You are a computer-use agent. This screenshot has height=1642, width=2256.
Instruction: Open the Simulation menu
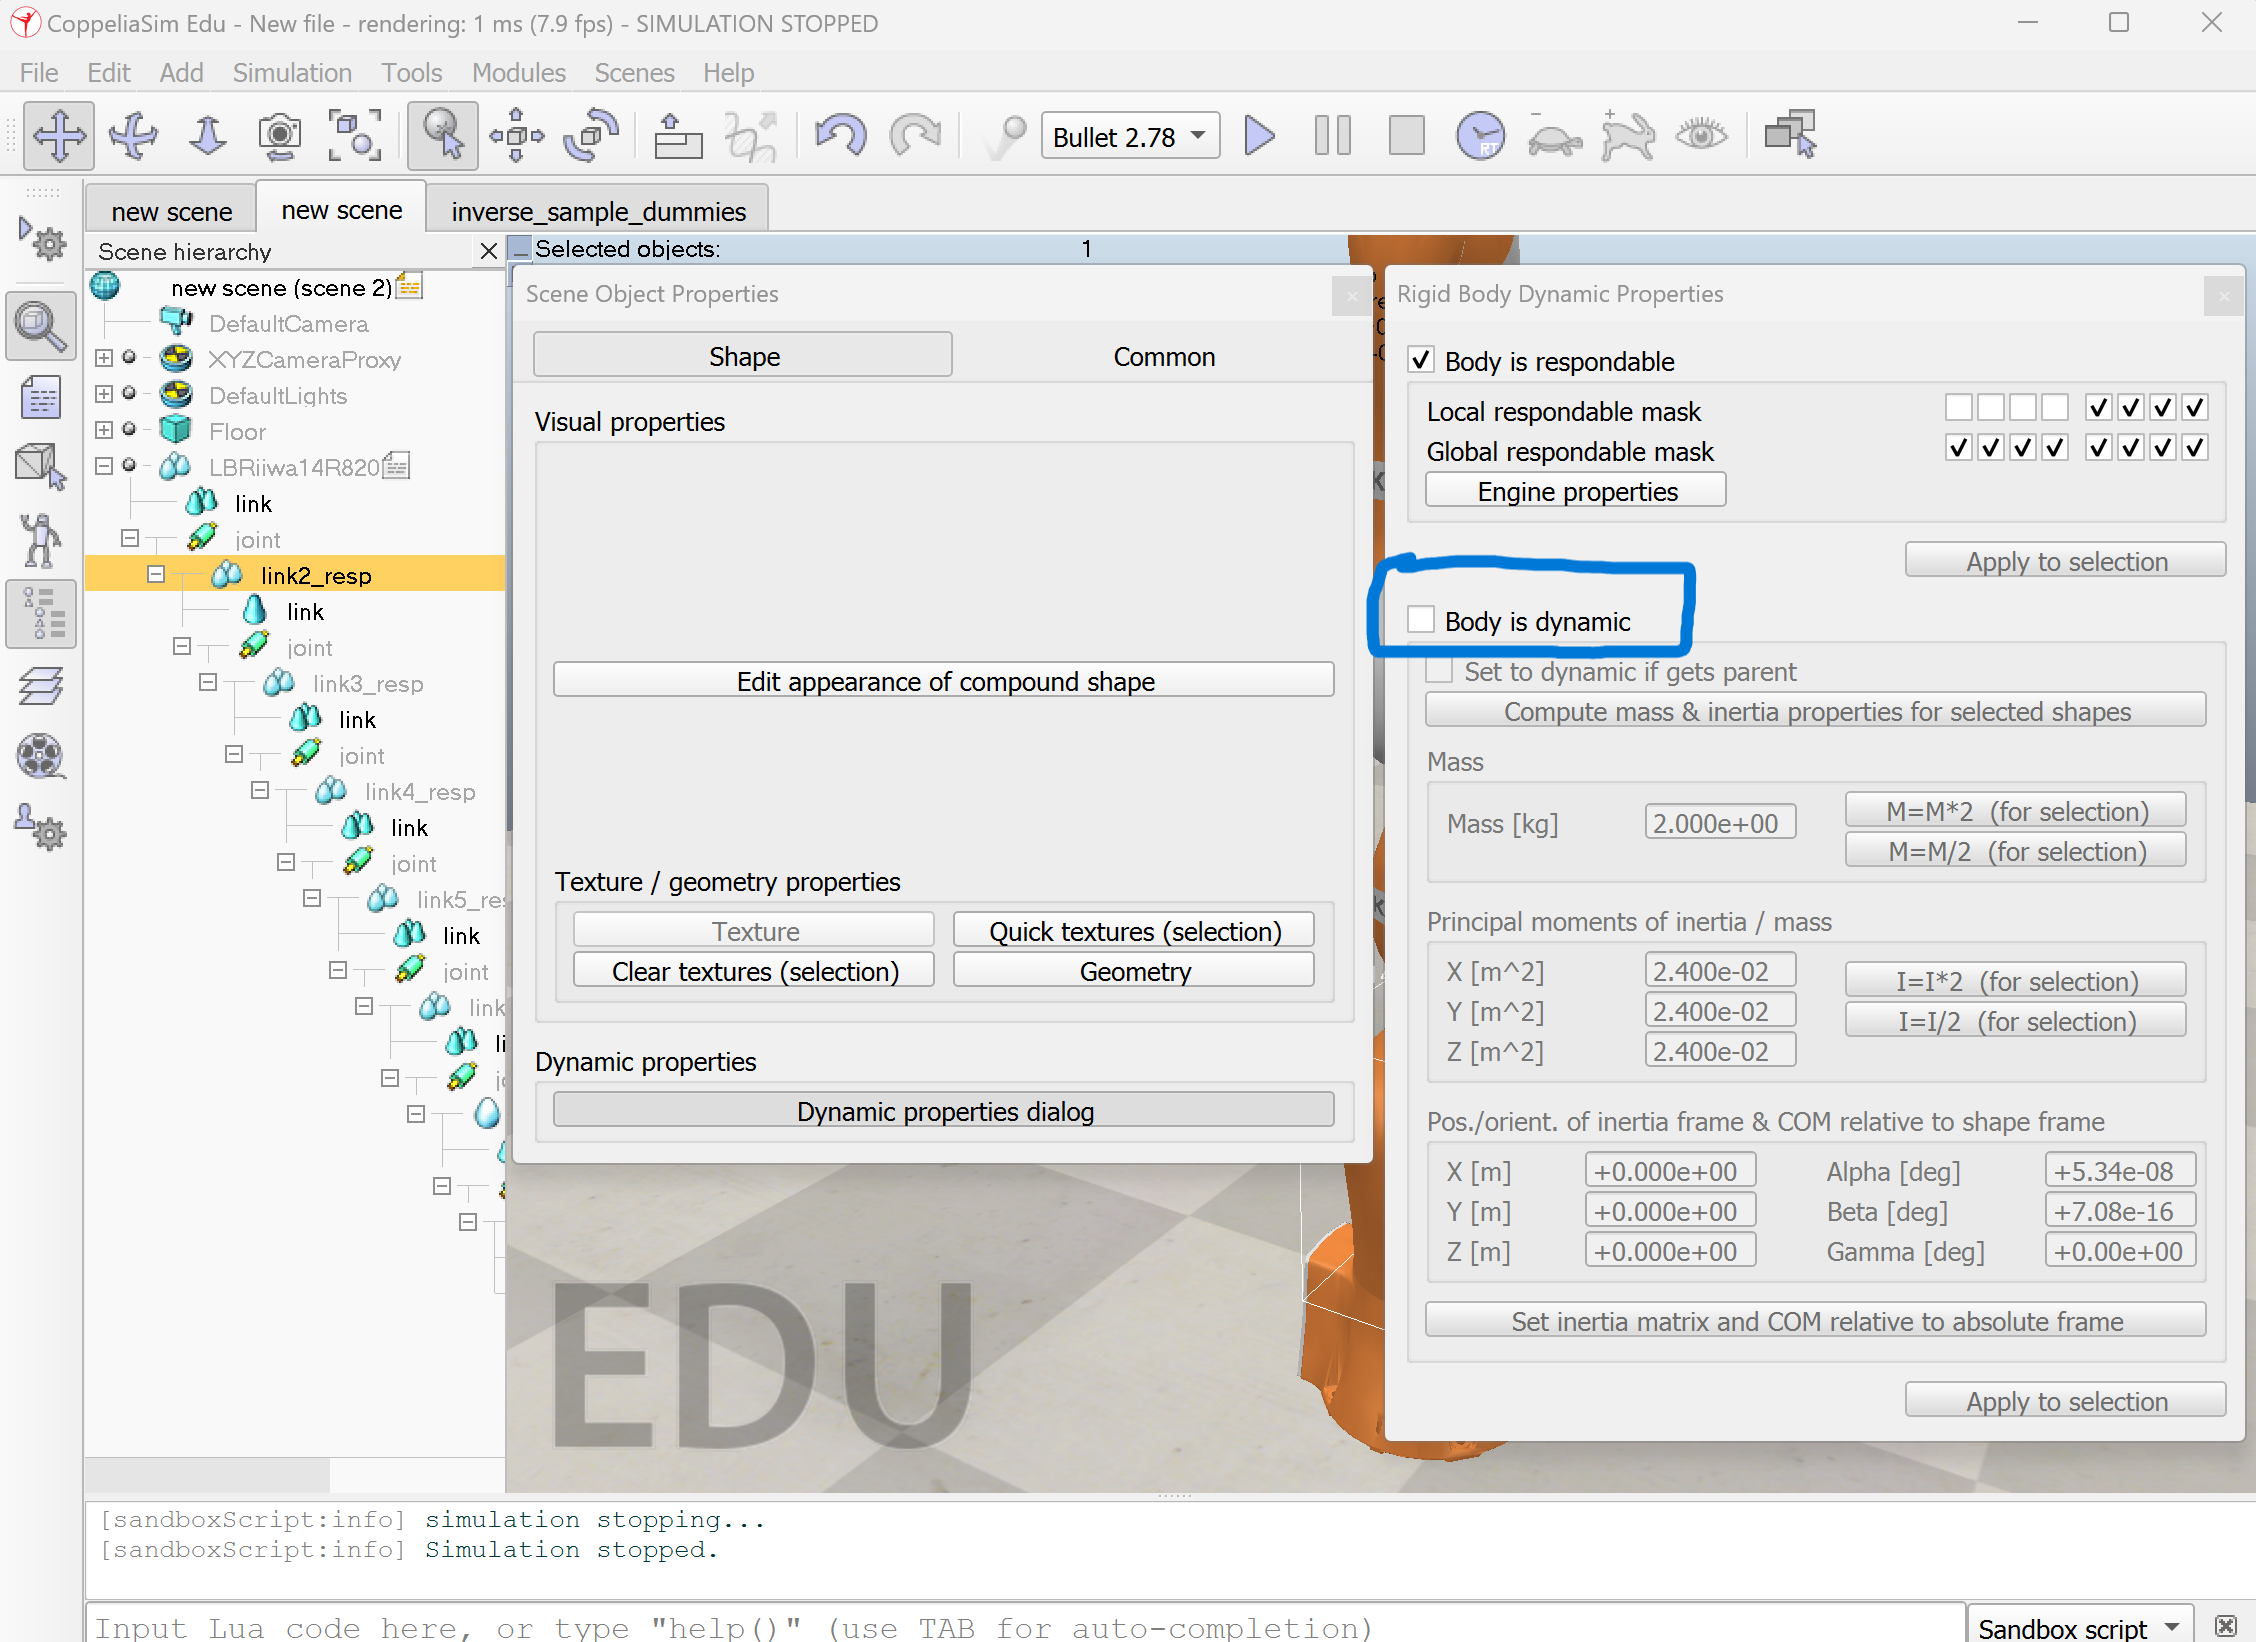[x=291, y=72]
